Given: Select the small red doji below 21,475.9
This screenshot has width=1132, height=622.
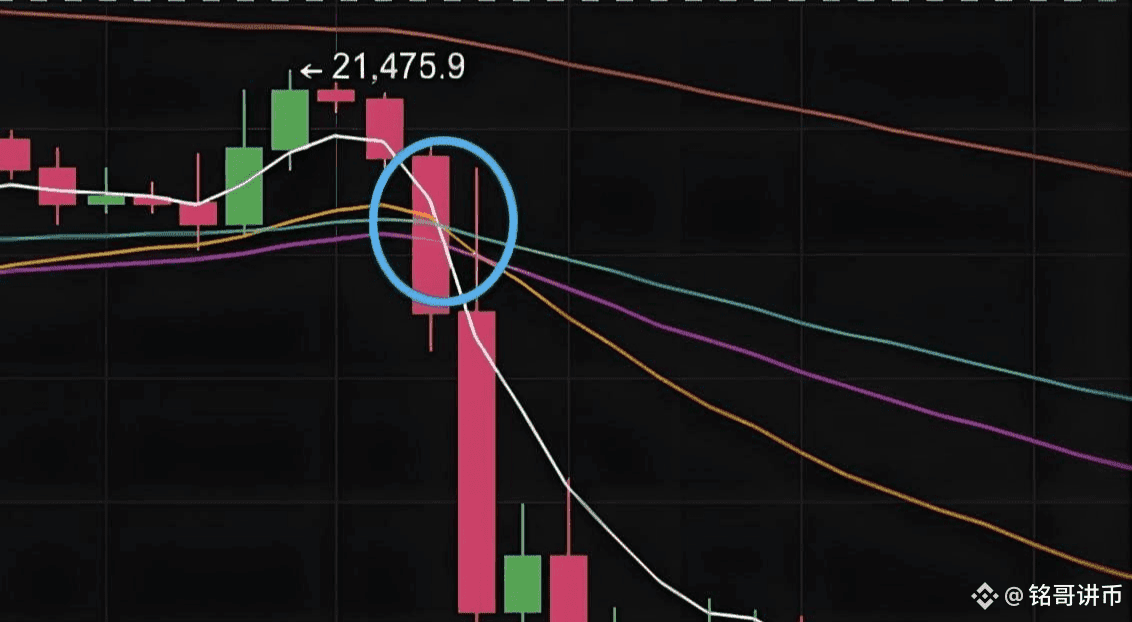Looking at the screenshot, I should (336, 95).
